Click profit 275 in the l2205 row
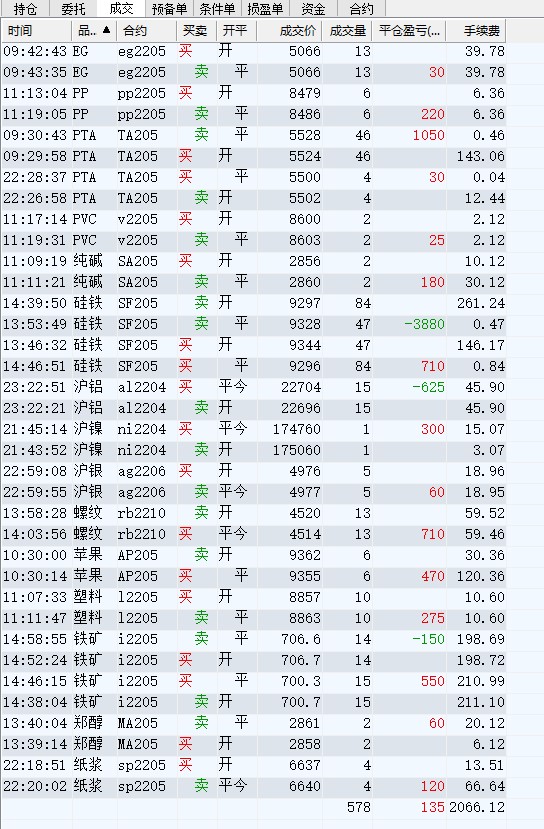544x829 pixels. [432, 618]
